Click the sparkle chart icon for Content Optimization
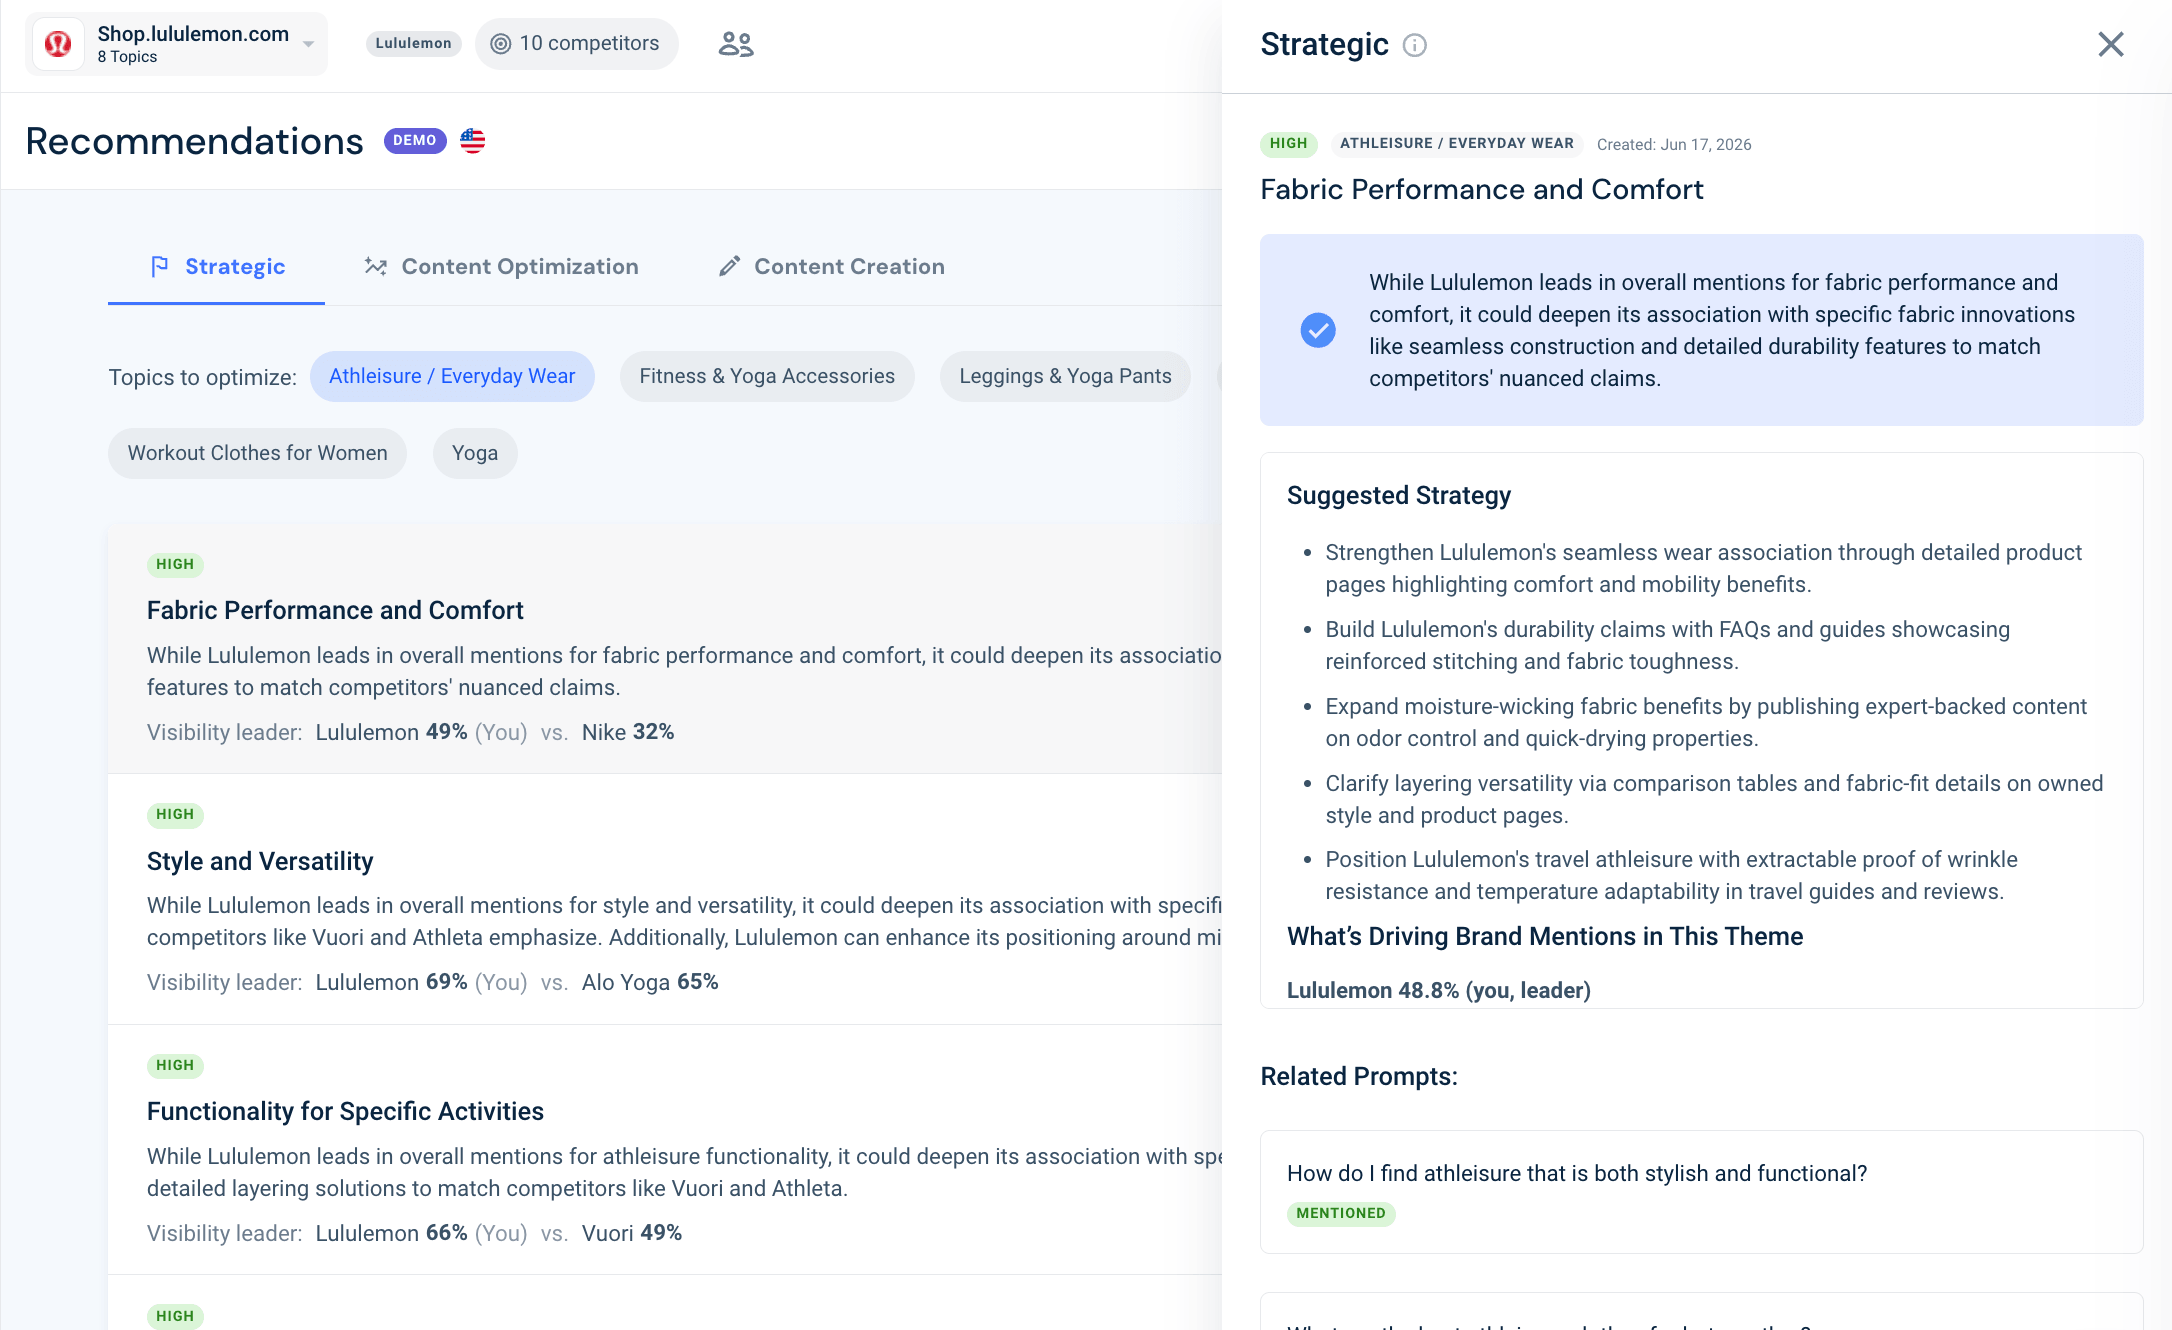 click(376, 267)
